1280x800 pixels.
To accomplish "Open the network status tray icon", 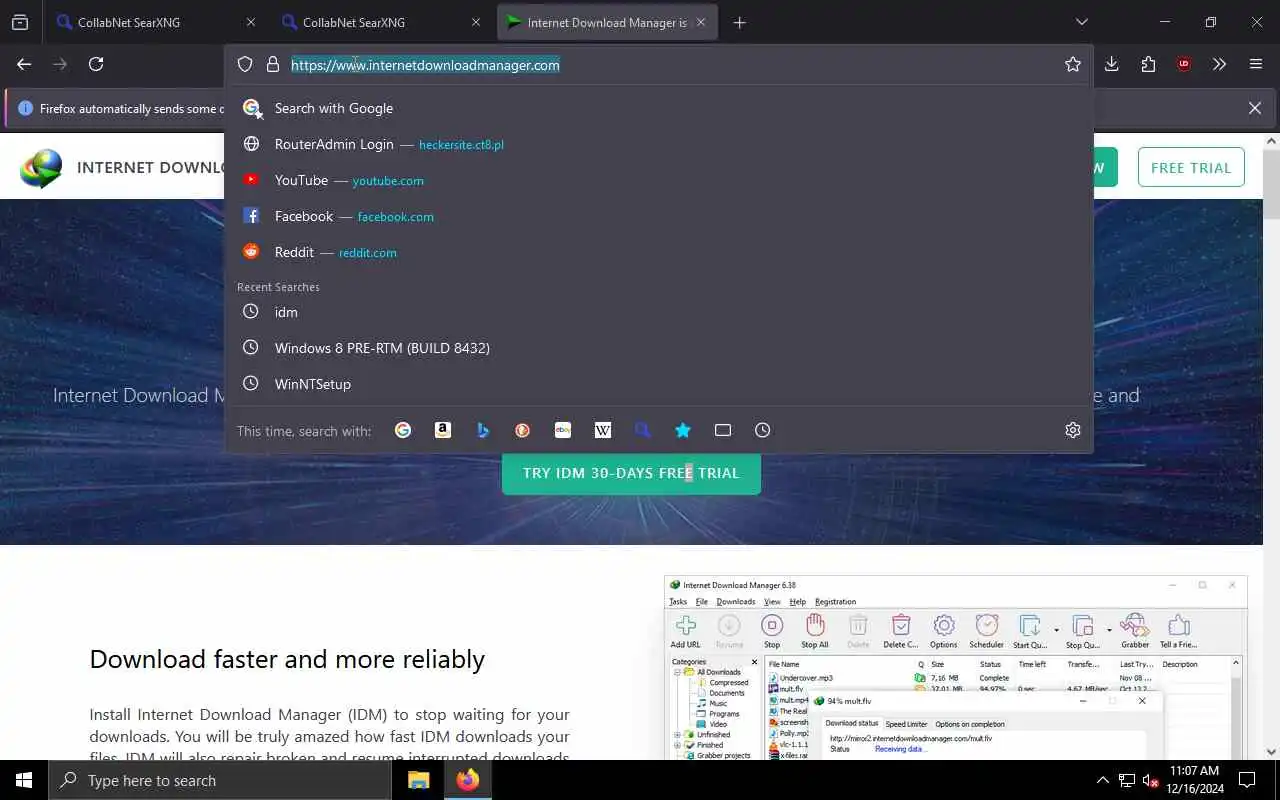I will (1127, 780).
